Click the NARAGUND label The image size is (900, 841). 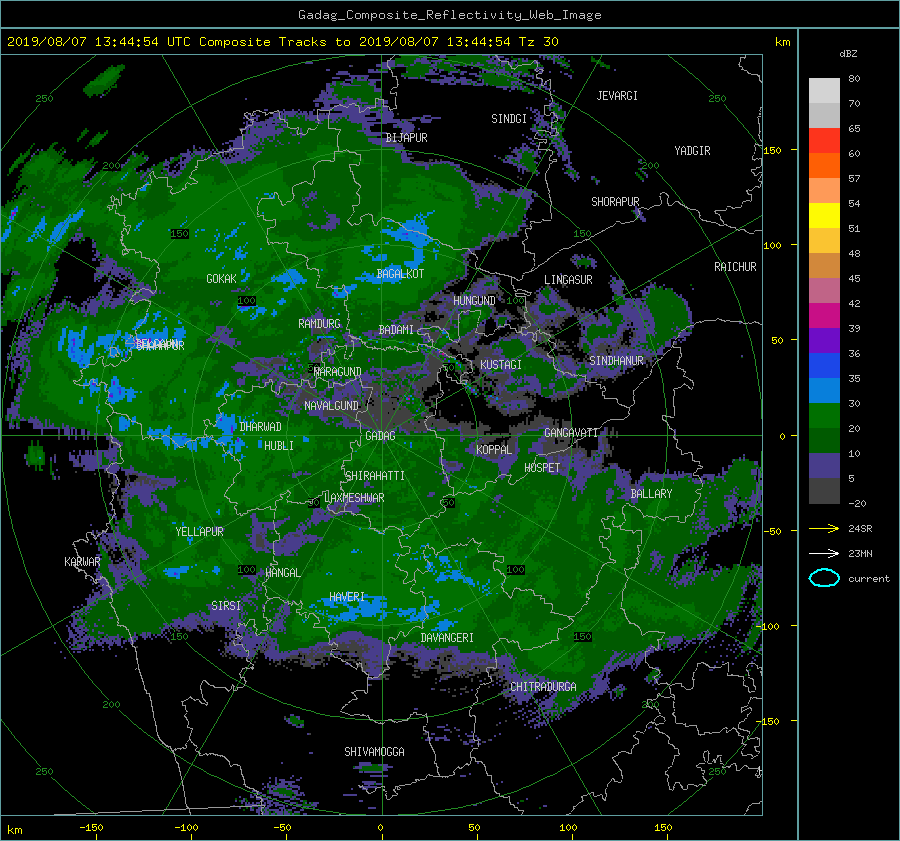click(338, 372)
